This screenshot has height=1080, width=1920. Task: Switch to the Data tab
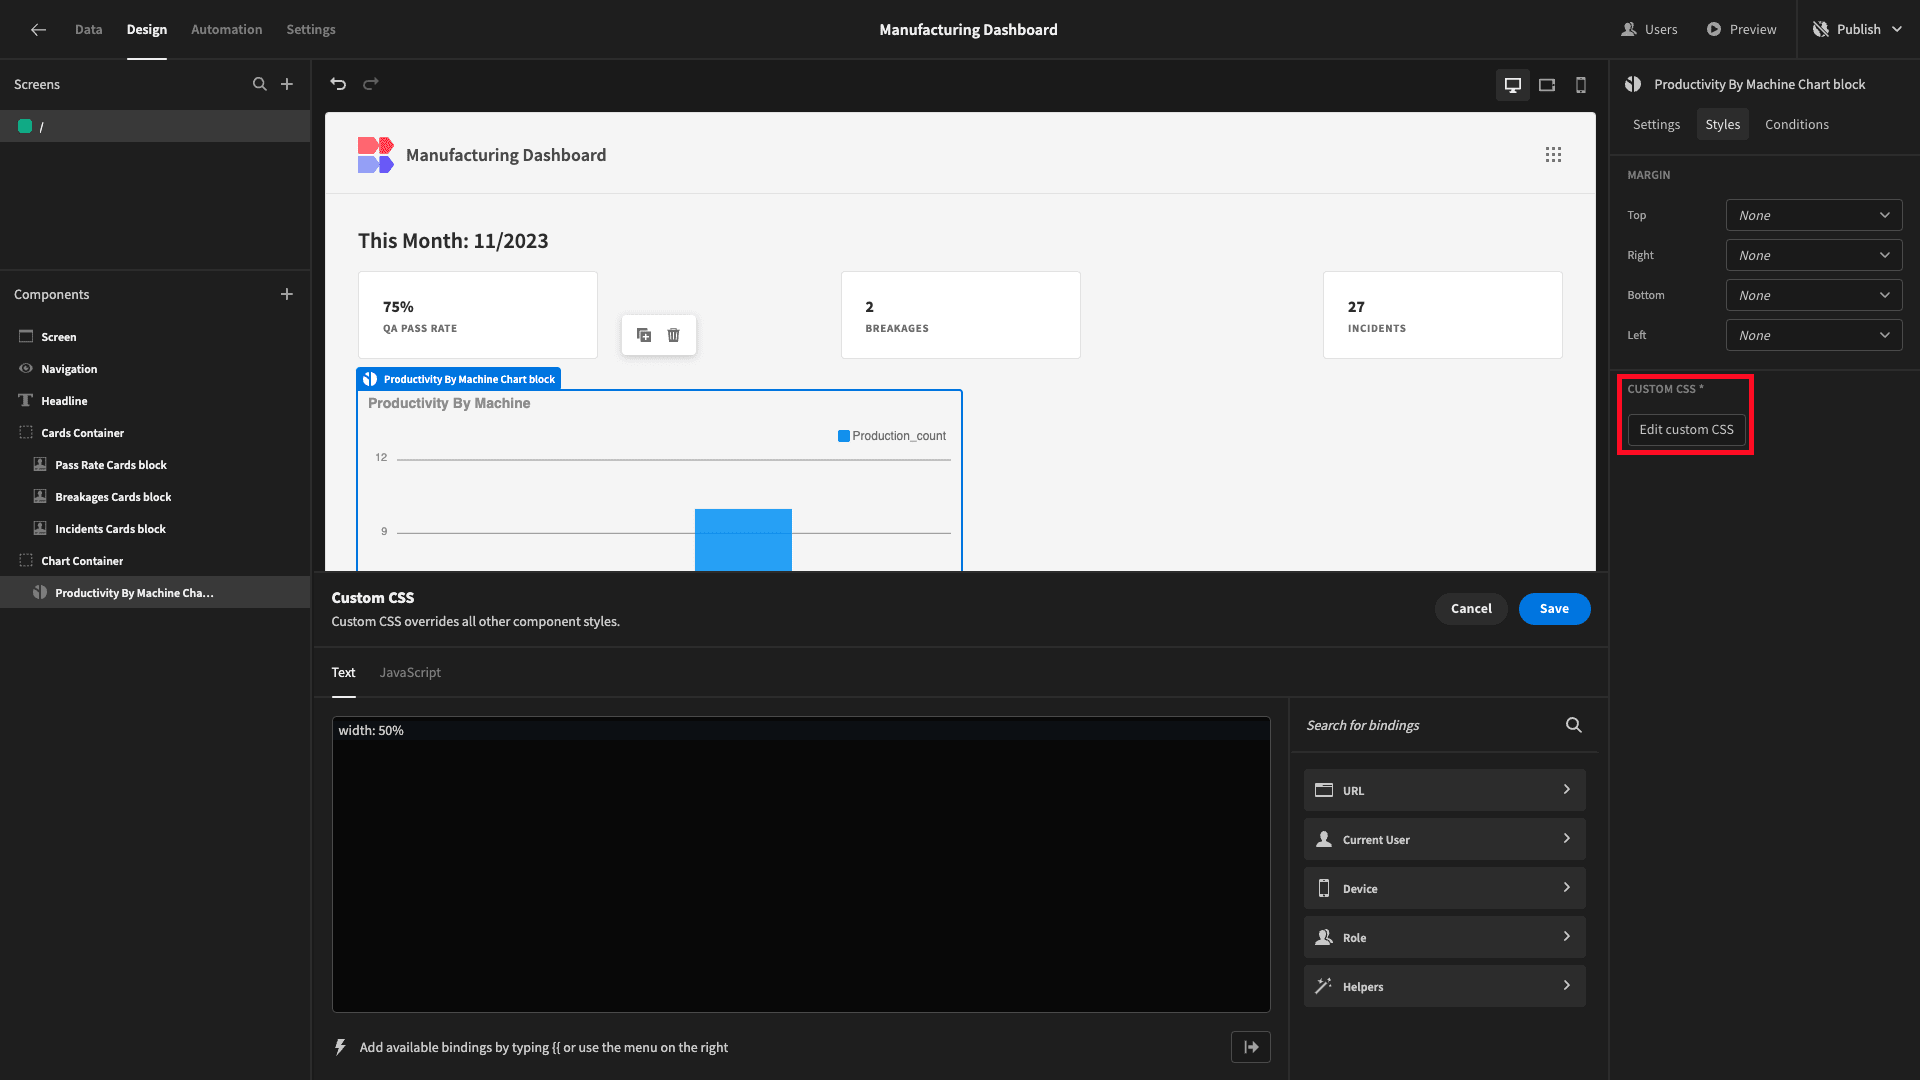coord(89,30)
